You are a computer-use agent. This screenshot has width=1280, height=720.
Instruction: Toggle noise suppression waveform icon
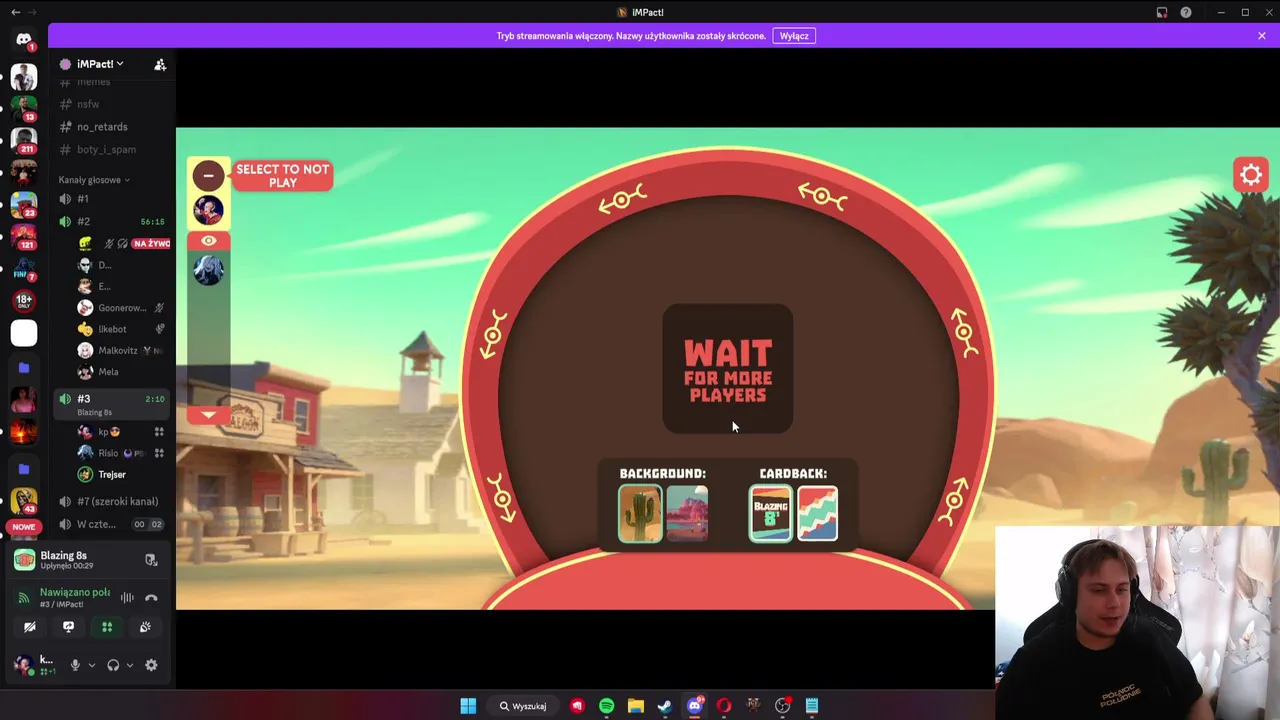pos(127,598)
